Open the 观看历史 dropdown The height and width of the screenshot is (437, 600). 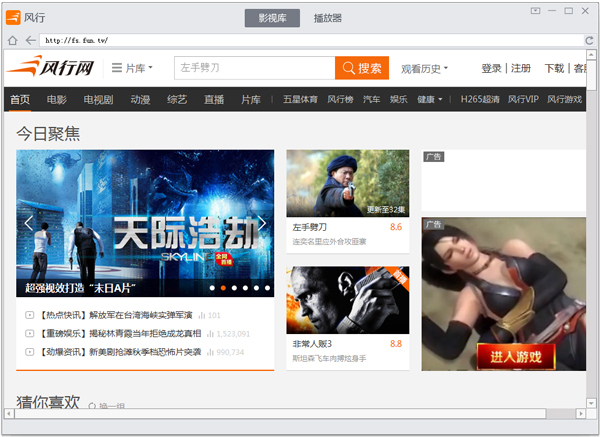[424, 68]
